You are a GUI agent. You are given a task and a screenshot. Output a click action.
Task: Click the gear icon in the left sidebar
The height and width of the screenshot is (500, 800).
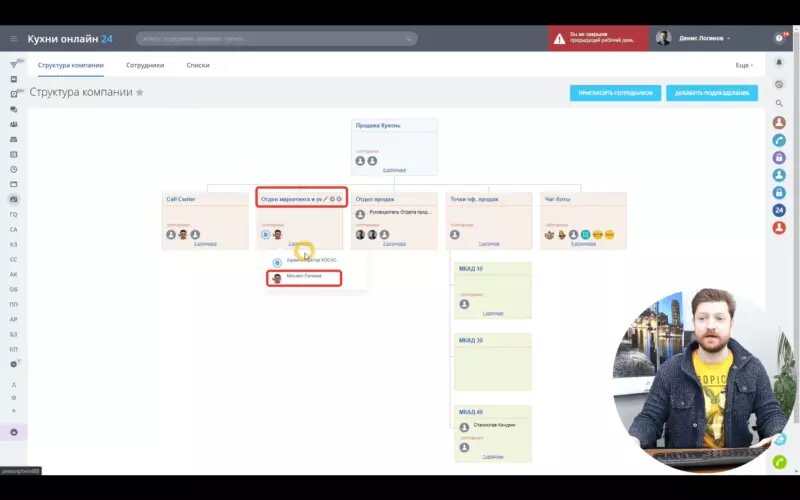(14, 397)
